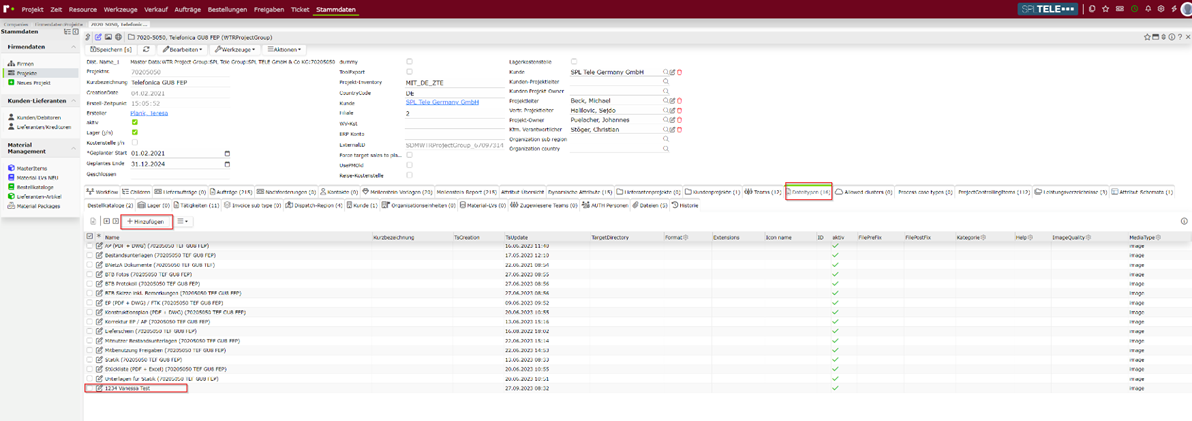
Task: Open calendar picker for Geplantes Ende
Action: click(227, 163)
